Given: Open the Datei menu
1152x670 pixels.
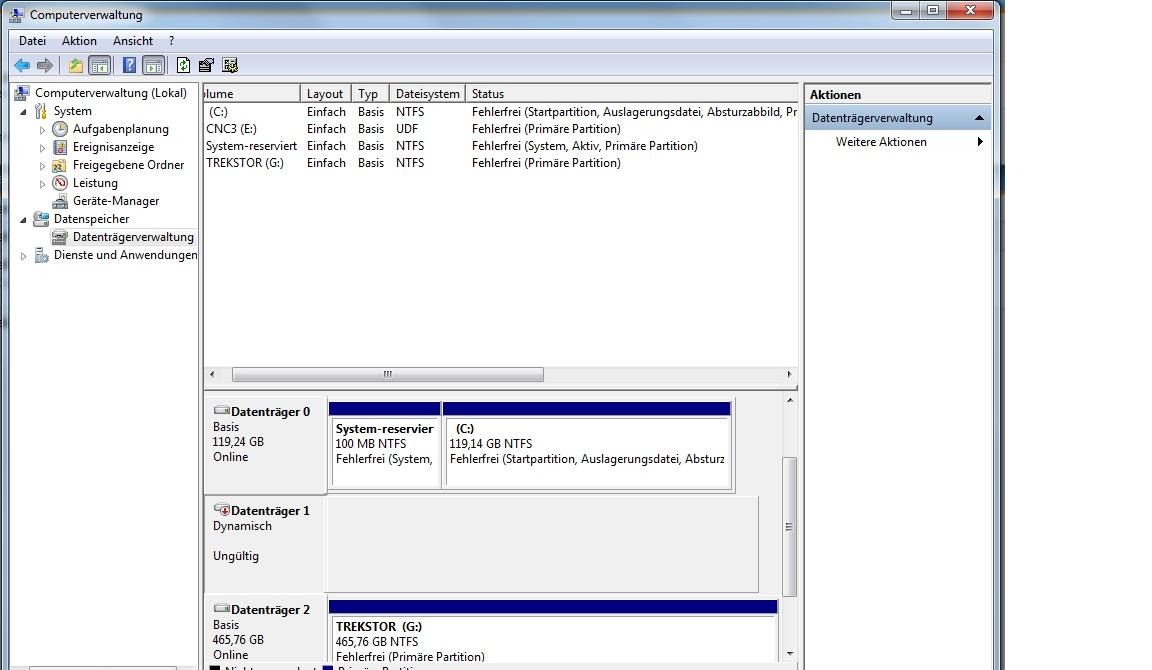Looking at the screenshot, I should tap(32, 41).
